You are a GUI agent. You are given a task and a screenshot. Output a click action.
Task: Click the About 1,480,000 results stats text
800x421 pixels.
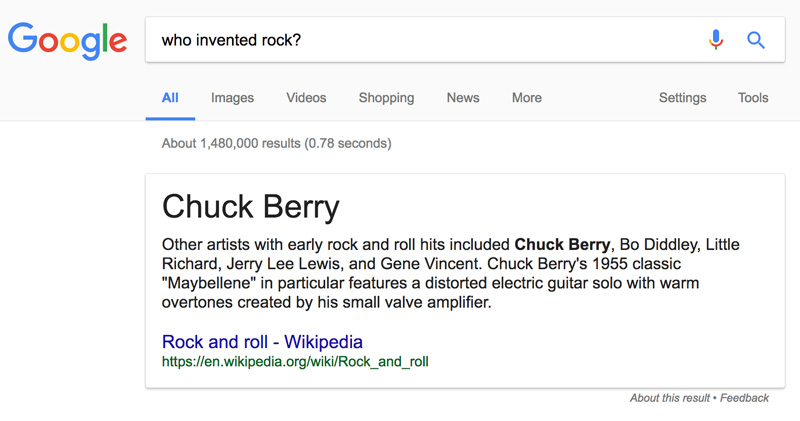(276, 143)
